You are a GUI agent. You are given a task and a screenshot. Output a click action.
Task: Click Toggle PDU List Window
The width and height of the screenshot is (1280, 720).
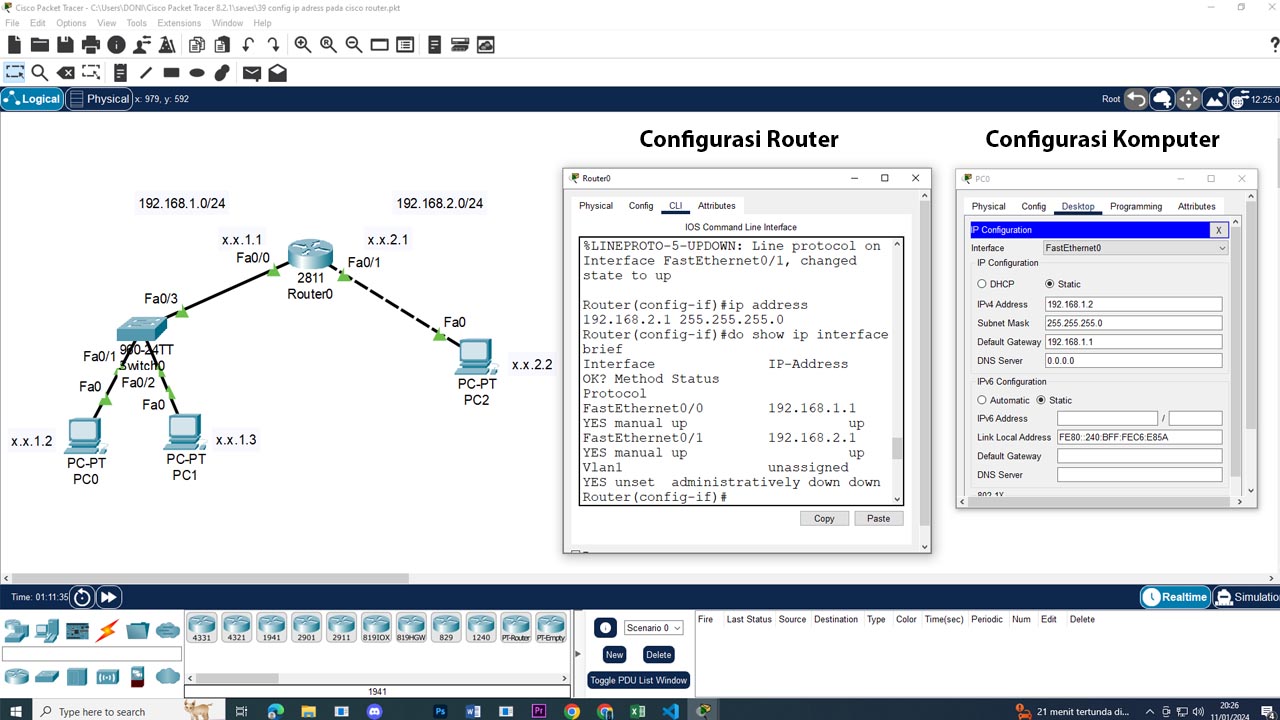[638, 680]
